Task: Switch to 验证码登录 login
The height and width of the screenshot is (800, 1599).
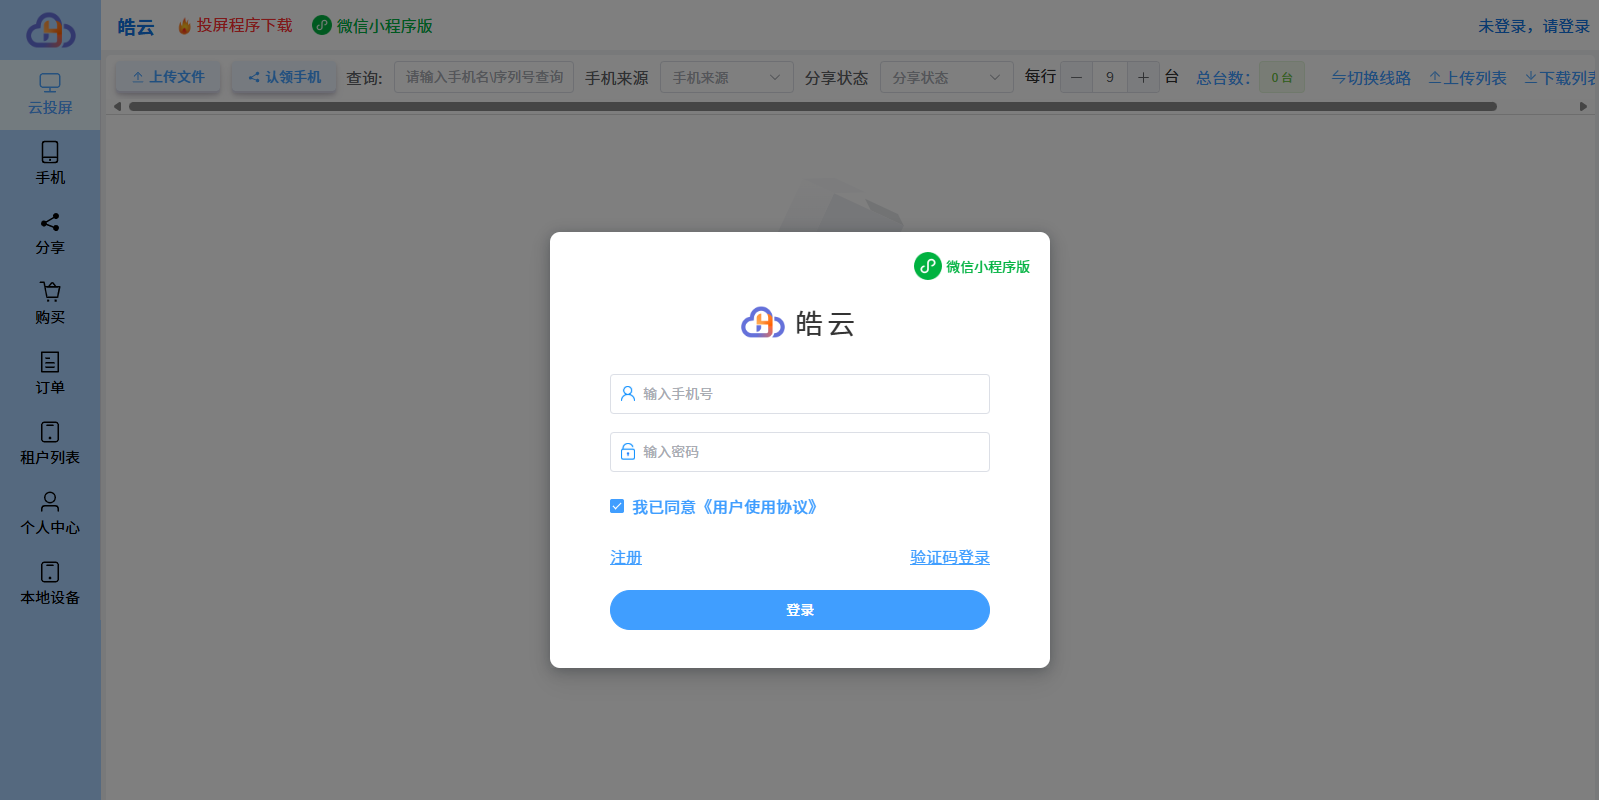Action: (x=949, y=558)
